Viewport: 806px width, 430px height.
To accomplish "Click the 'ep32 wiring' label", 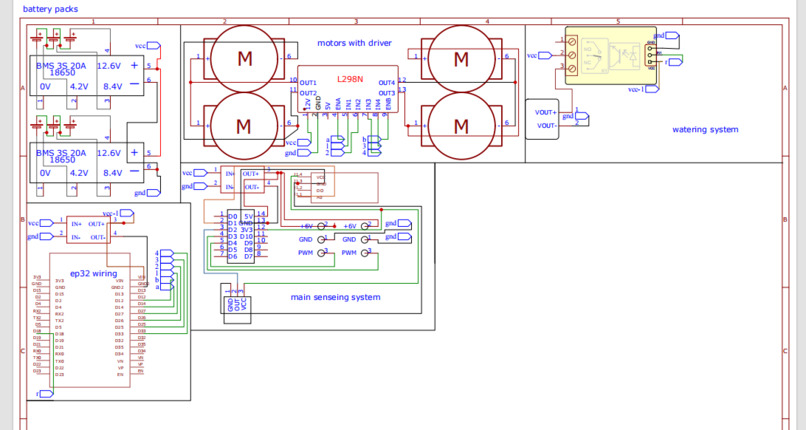I will click(x=94, y=273).
